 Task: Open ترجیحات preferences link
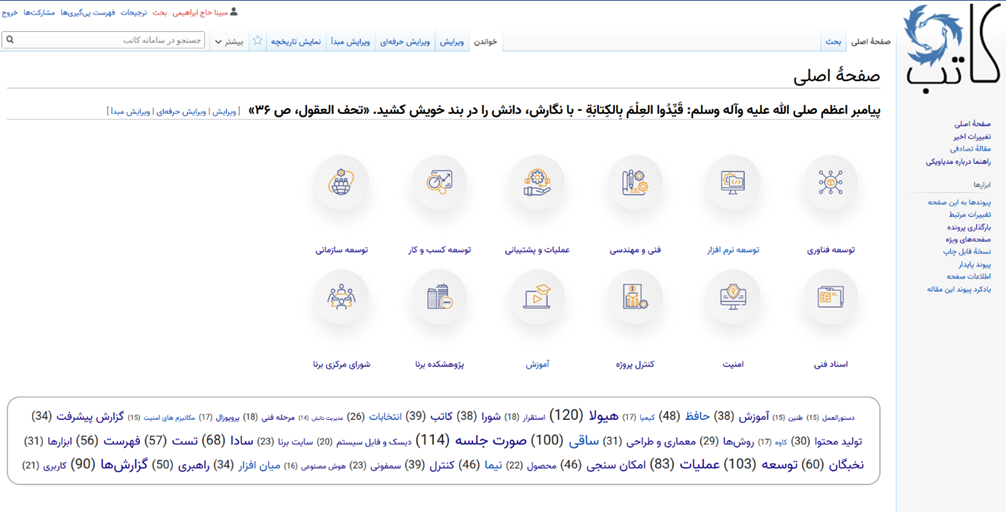[134, 12]
